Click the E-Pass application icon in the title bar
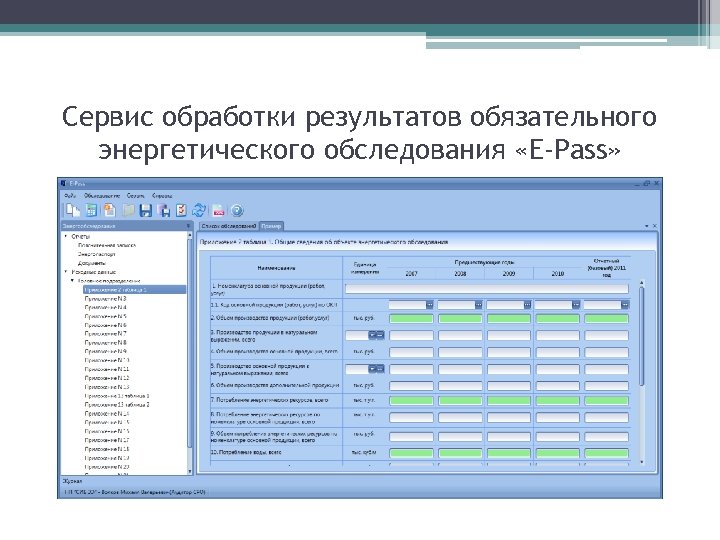Screen dimensions: 720x540 coord(64,183)
